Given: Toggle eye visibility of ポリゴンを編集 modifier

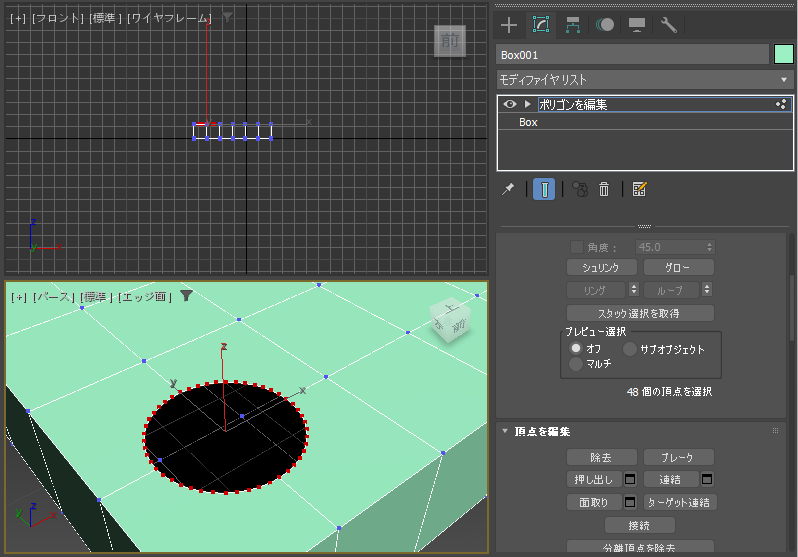Looking at the screenshot, I should [x=509, y=104].
